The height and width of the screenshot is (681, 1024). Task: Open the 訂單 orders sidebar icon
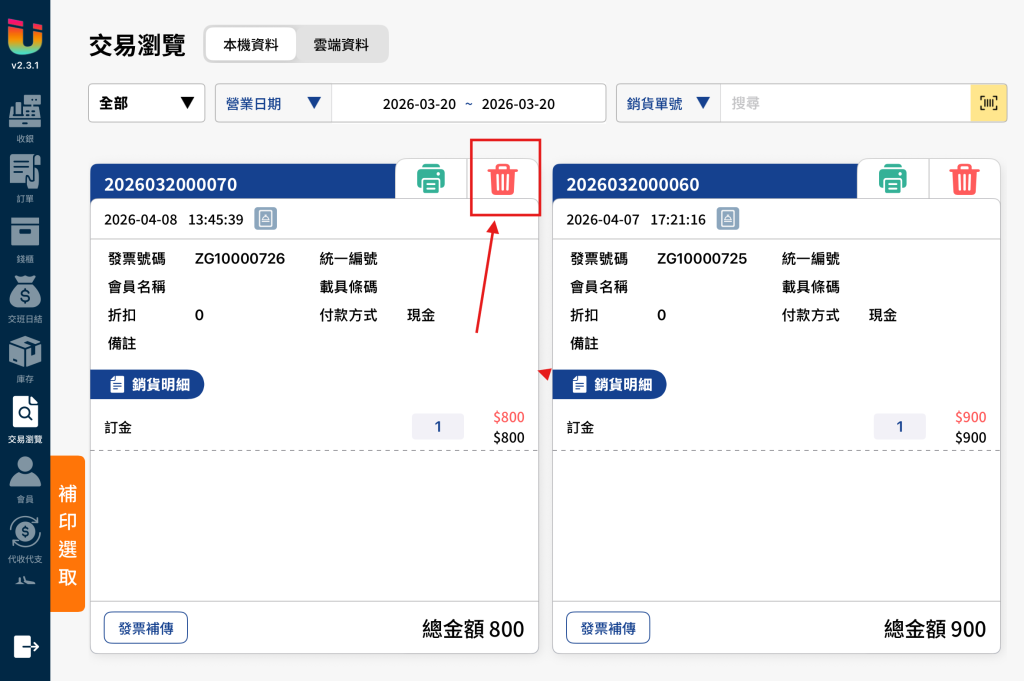[x=25, y=178]
